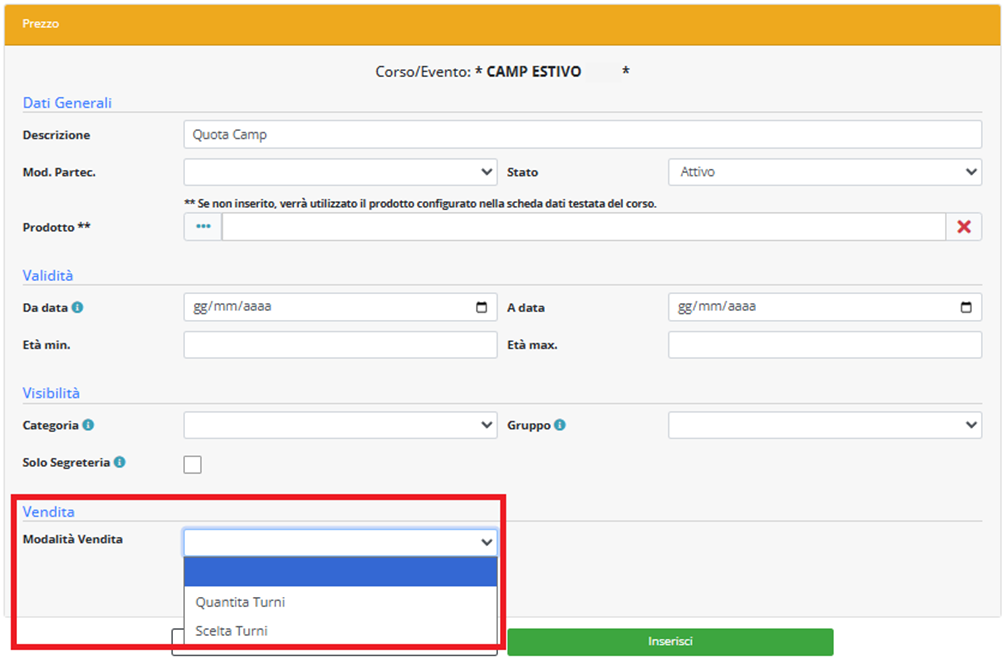Open the Categoria dropdown
The image size is (1004, 662).
[x=340, y=425]
